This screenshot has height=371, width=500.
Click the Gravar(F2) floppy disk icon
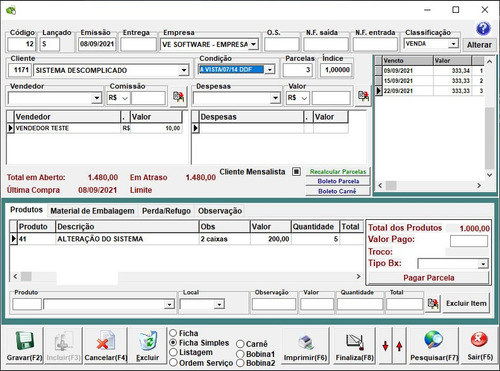[x=24, y=341]
